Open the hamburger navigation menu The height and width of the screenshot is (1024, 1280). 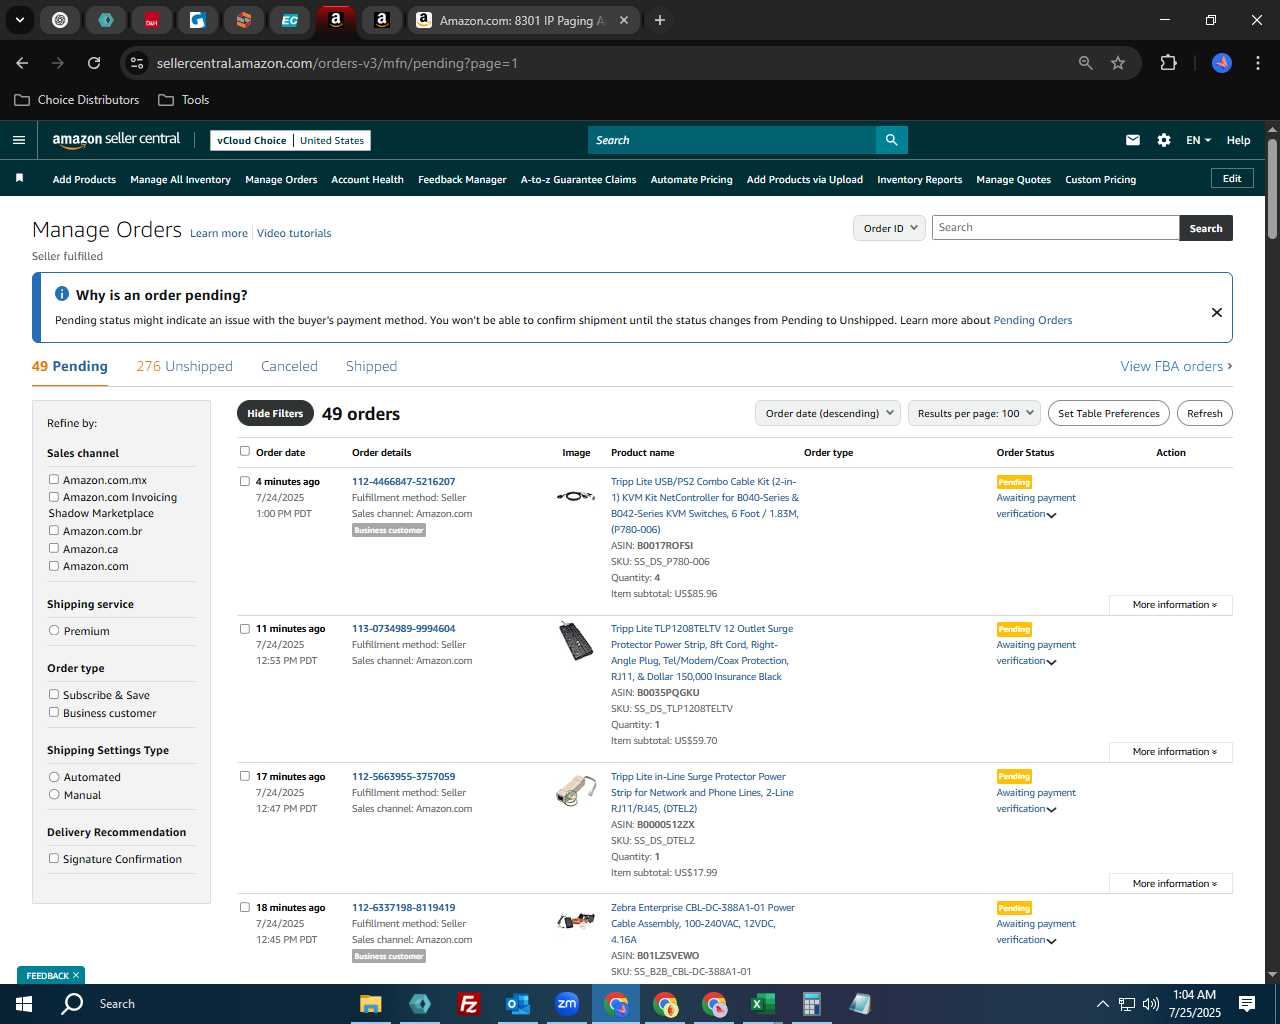(x=19, y=140)
